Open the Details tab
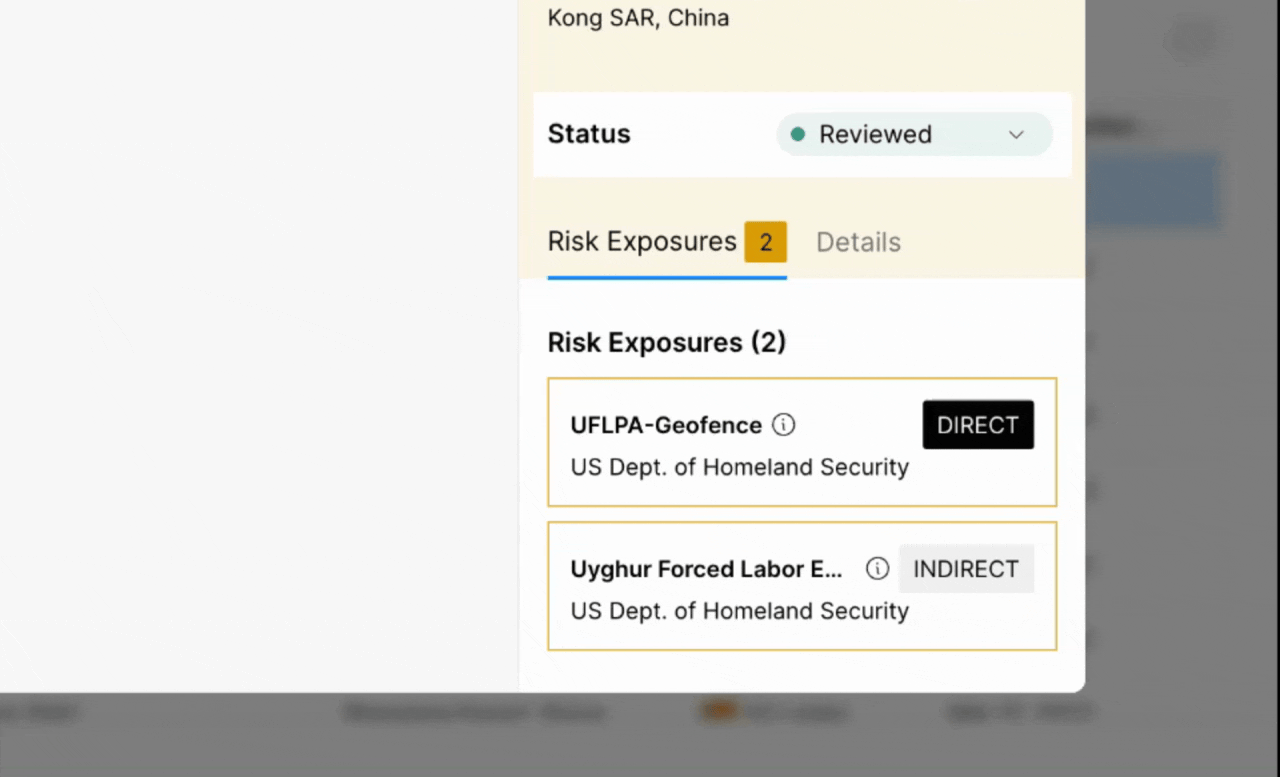The height and width of the screenshot is (777, 1280). coord(858,242)
